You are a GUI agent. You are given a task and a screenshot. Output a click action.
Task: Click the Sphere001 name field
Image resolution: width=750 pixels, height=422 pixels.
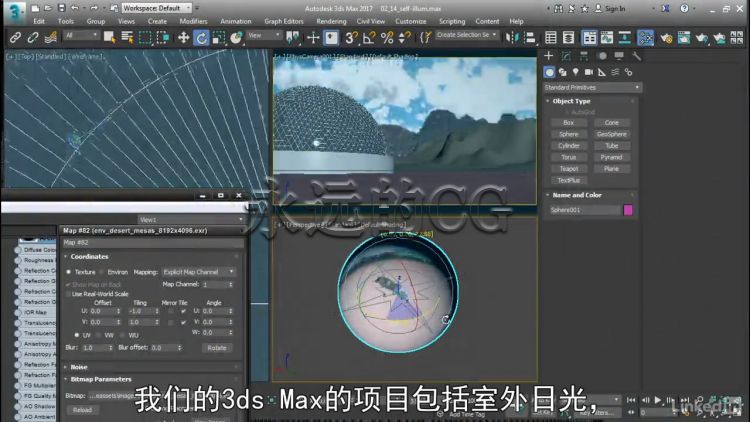585,210
